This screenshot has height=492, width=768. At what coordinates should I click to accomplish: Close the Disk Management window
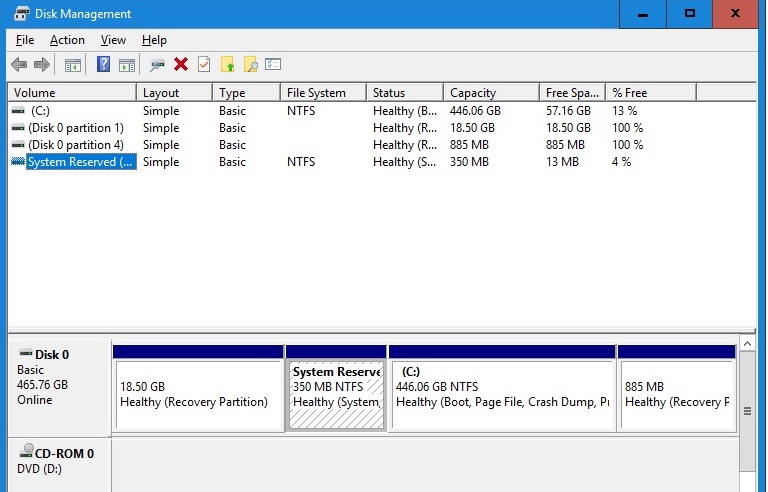click(x=735, y=14)
